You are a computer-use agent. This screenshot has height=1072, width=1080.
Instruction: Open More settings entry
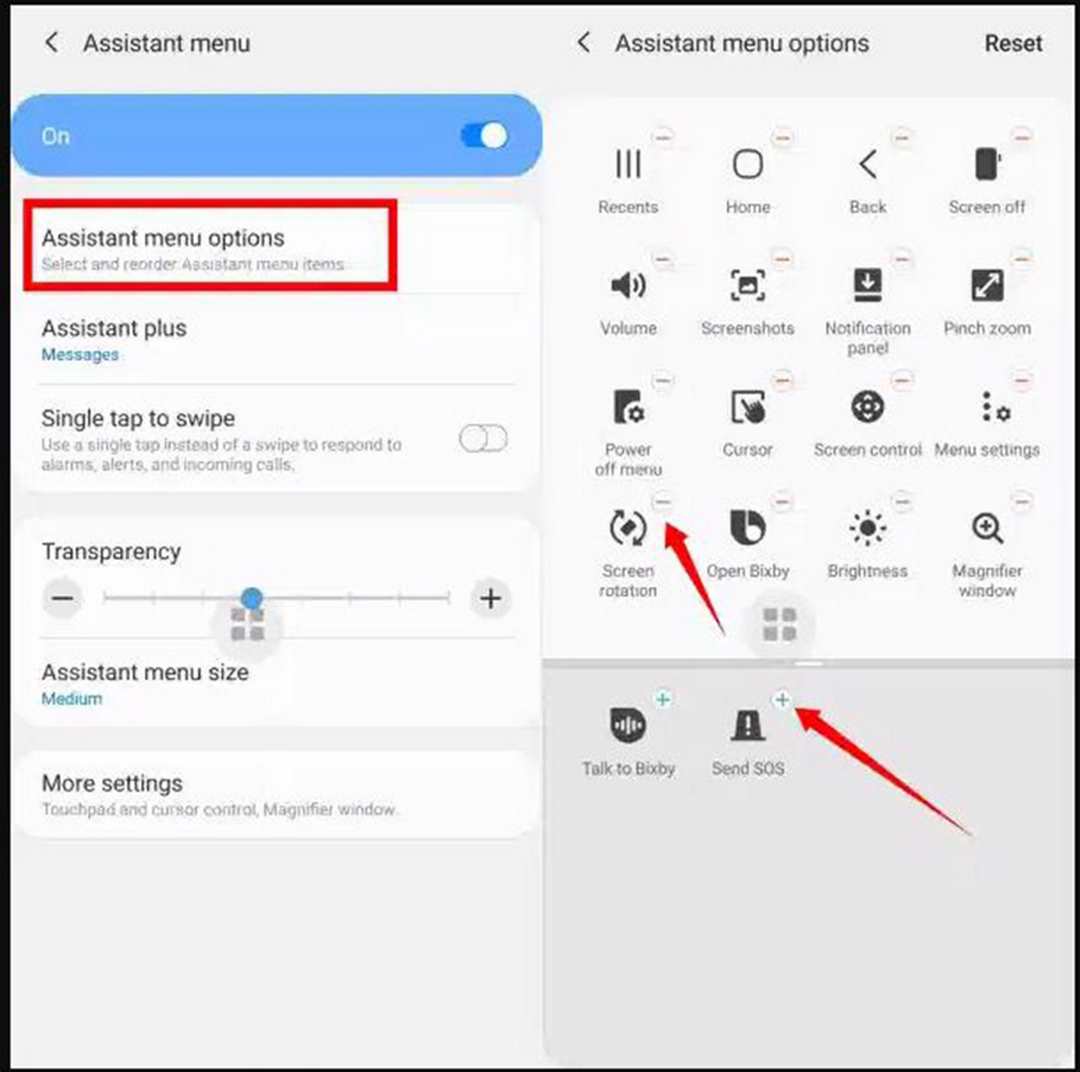coord(278,795)
